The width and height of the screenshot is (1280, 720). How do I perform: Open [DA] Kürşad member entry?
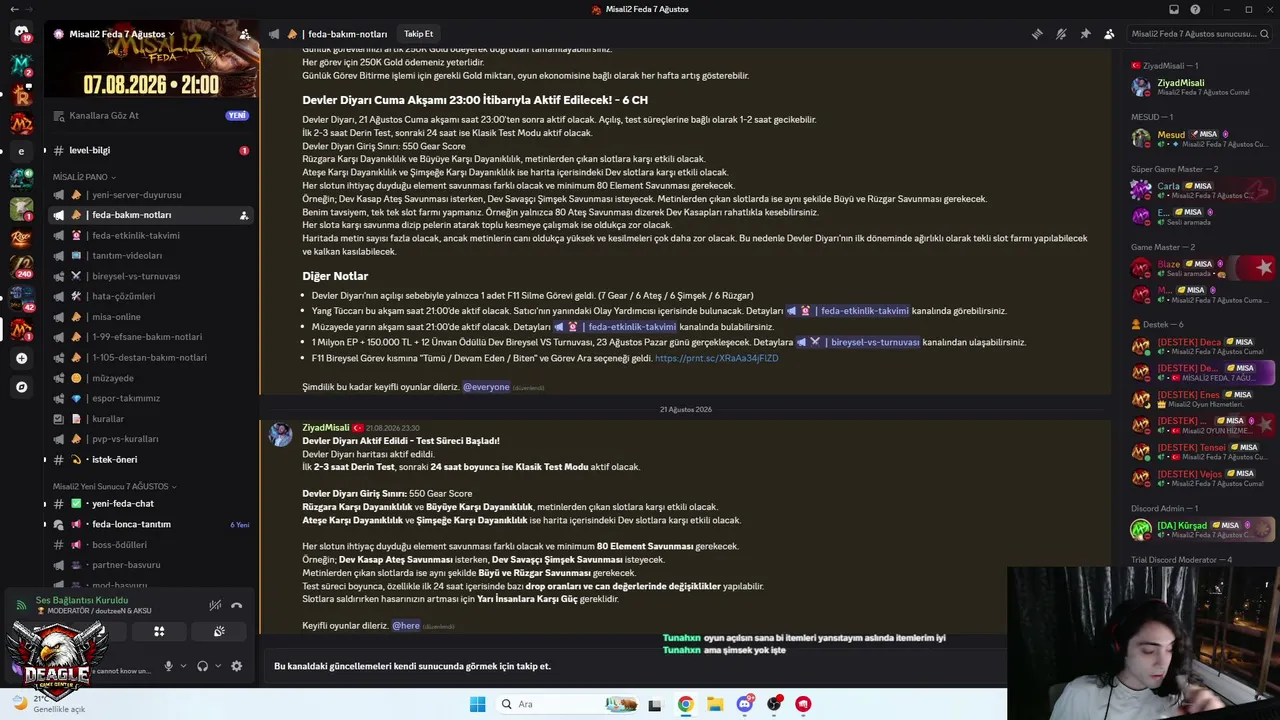pyautogui.click(x=1203, y=529)
